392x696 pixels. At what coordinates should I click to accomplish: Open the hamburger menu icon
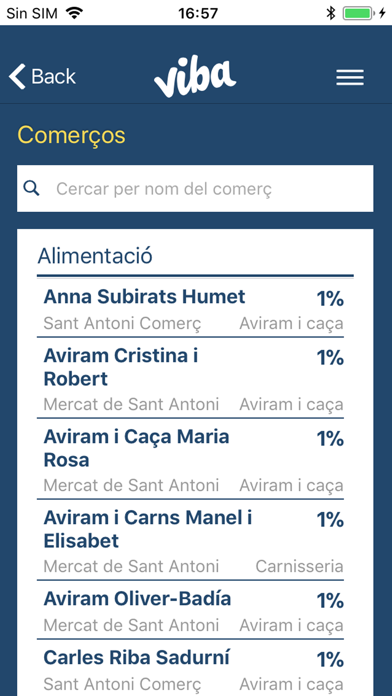350,77
